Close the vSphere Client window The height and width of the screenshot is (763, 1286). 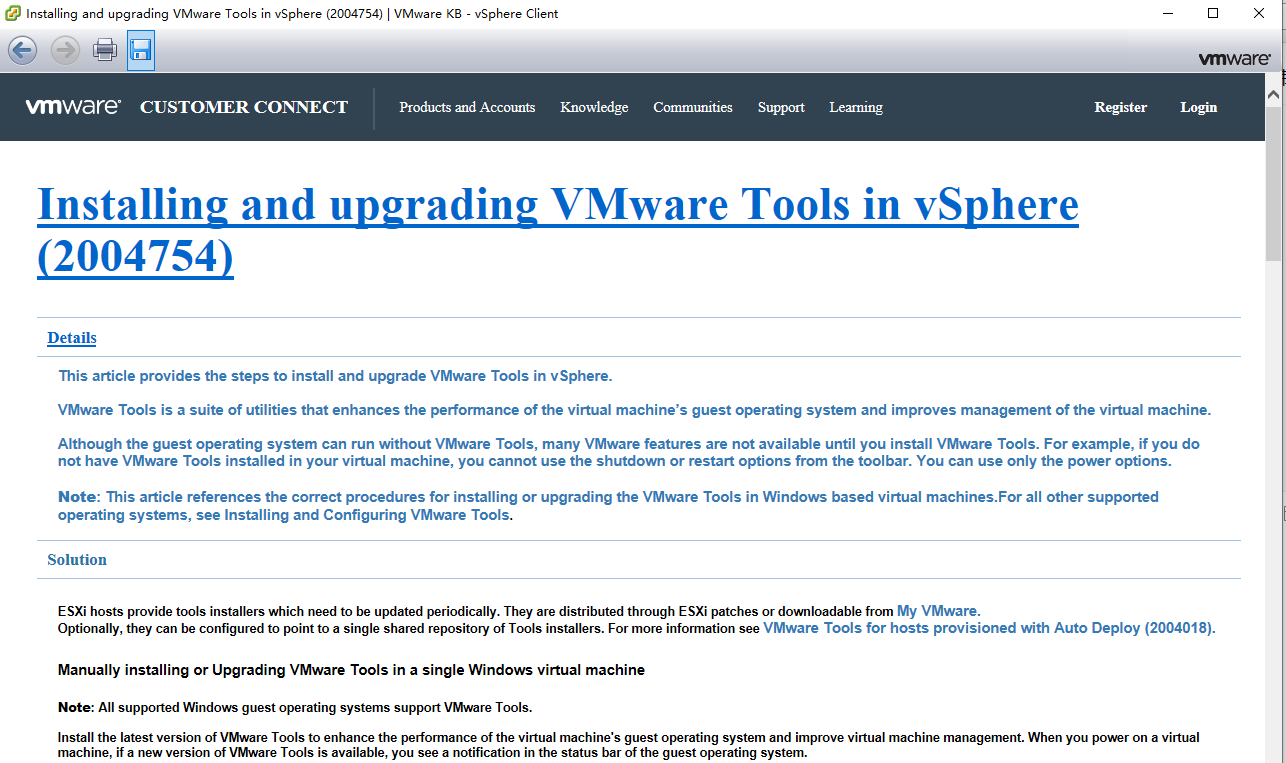point(1260,13)
